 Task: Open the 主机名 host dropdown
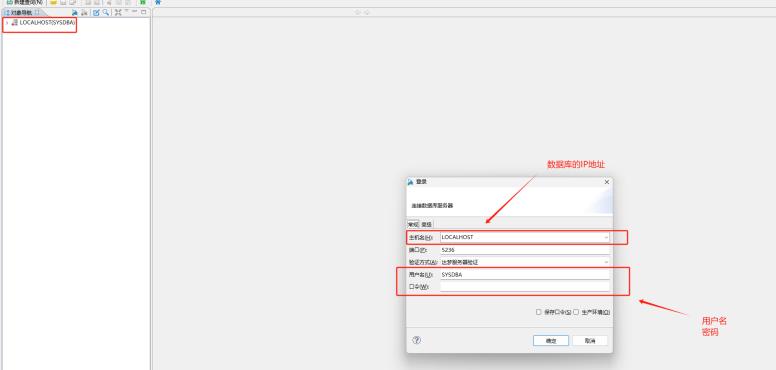point(606,237)
